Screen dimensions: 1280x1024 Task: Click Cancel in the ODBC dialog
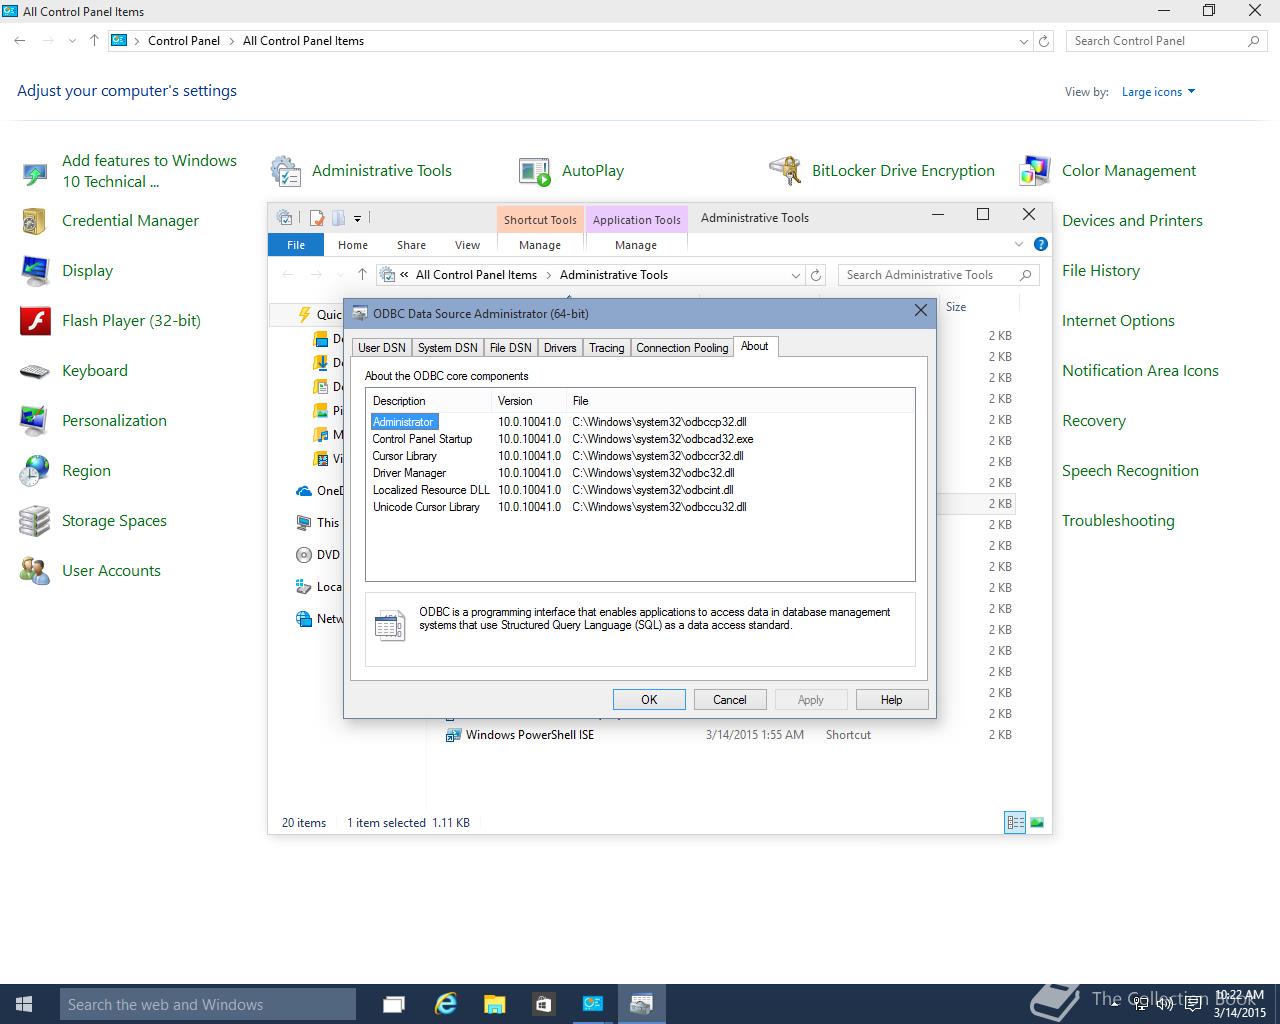[730, 700]
